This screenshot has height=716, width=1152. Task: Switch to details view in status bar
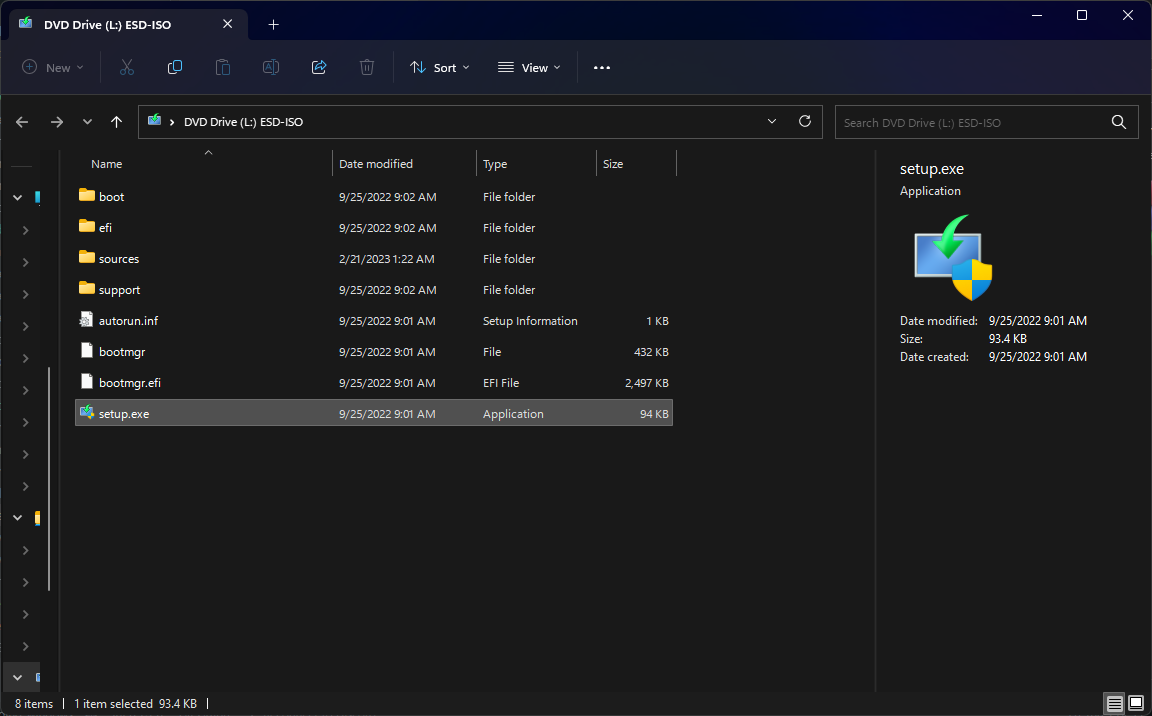pos(1115,704)
